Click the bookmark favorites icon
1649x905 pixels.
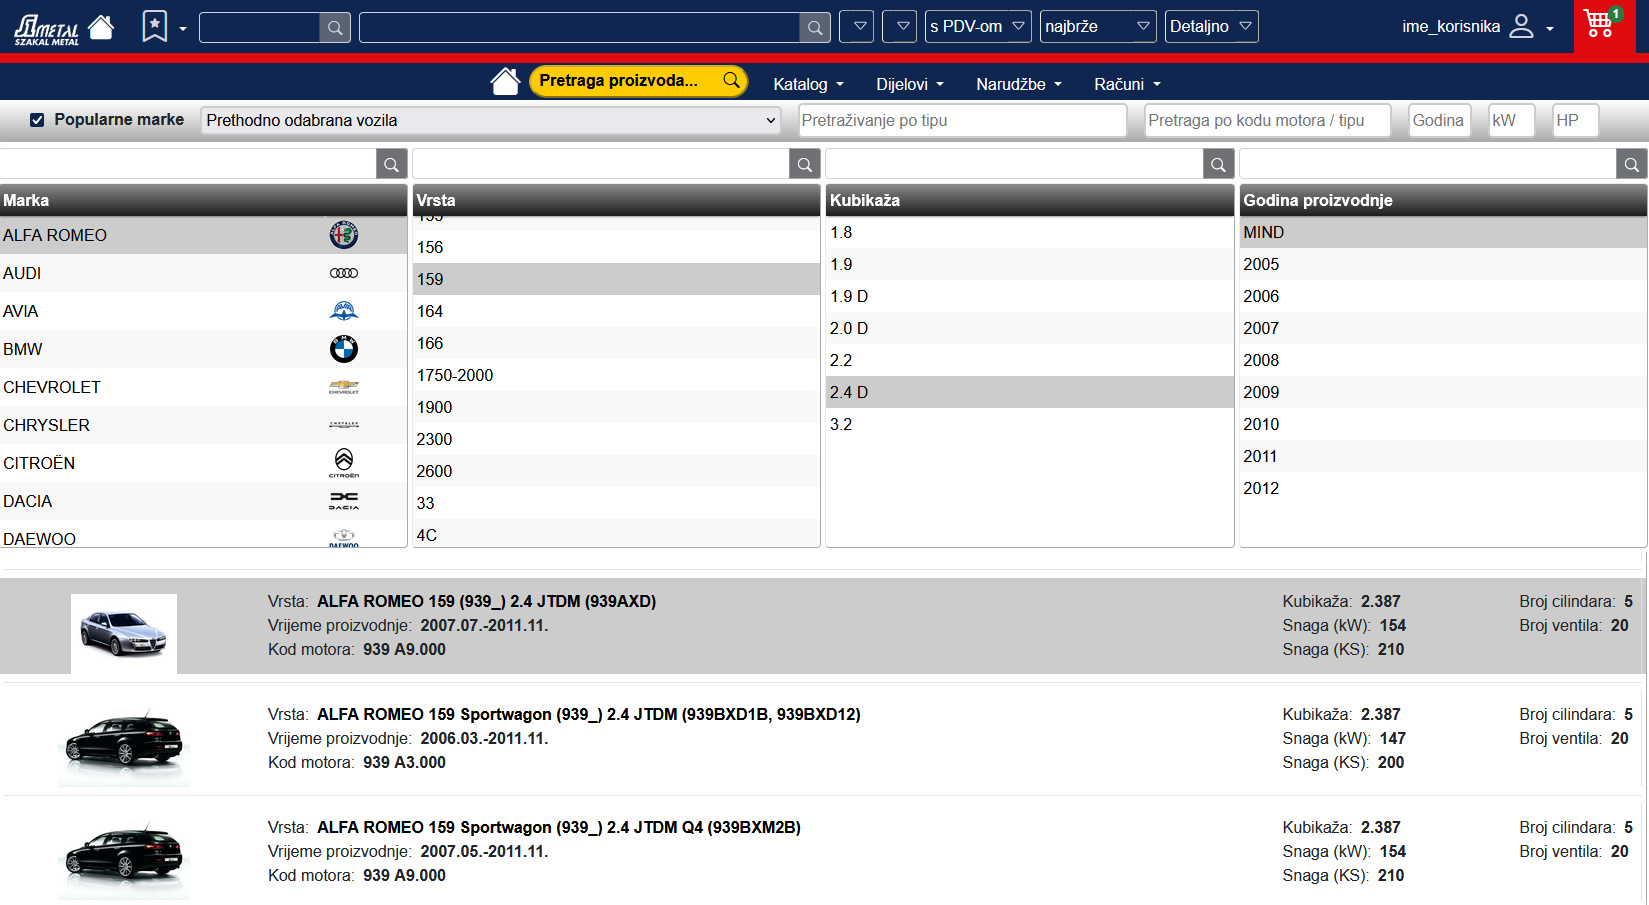point(155,27)
